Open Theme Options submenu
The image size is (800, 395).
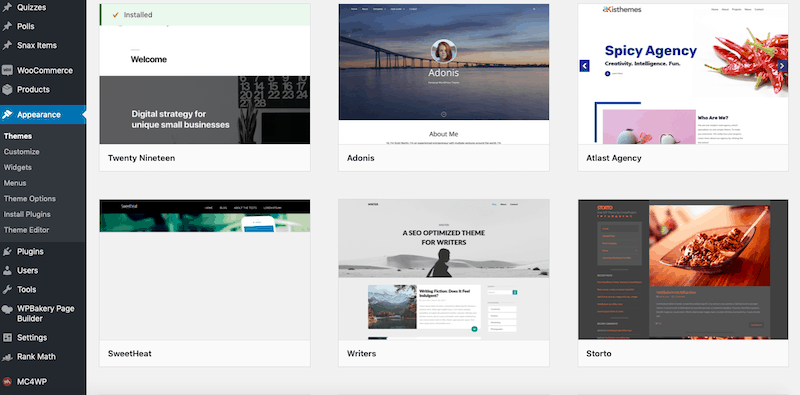coord(30,199)
